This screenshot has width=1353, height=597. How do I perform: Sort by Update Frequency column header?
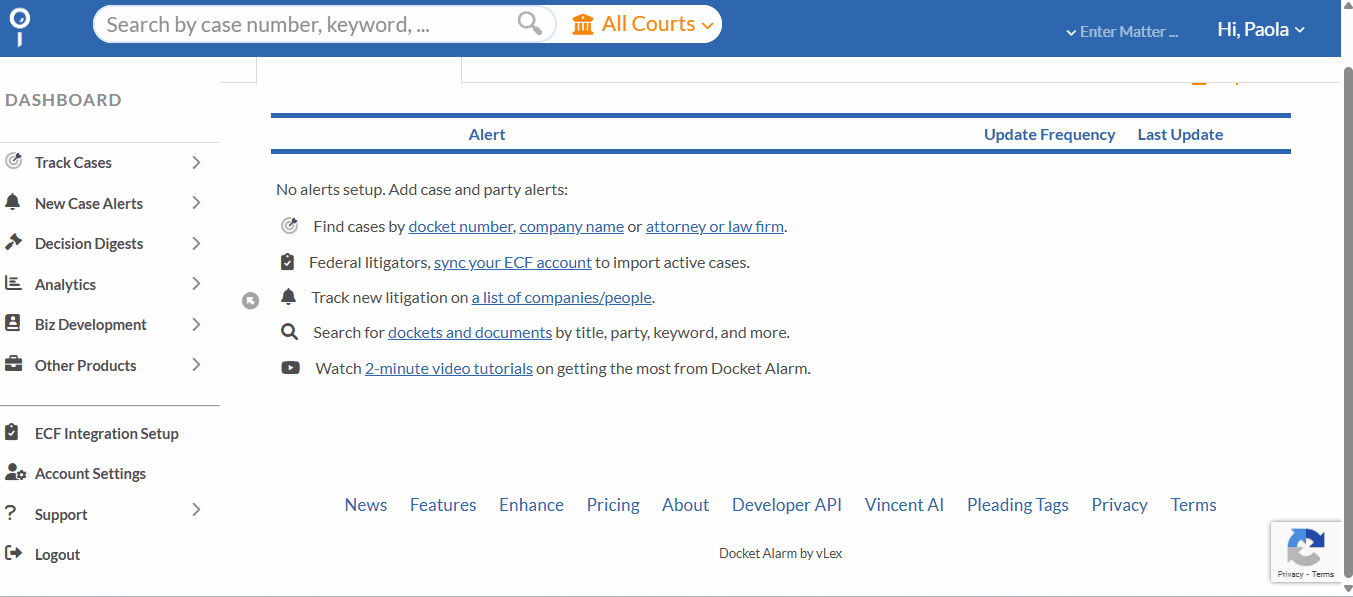(x=1049, y=135)
